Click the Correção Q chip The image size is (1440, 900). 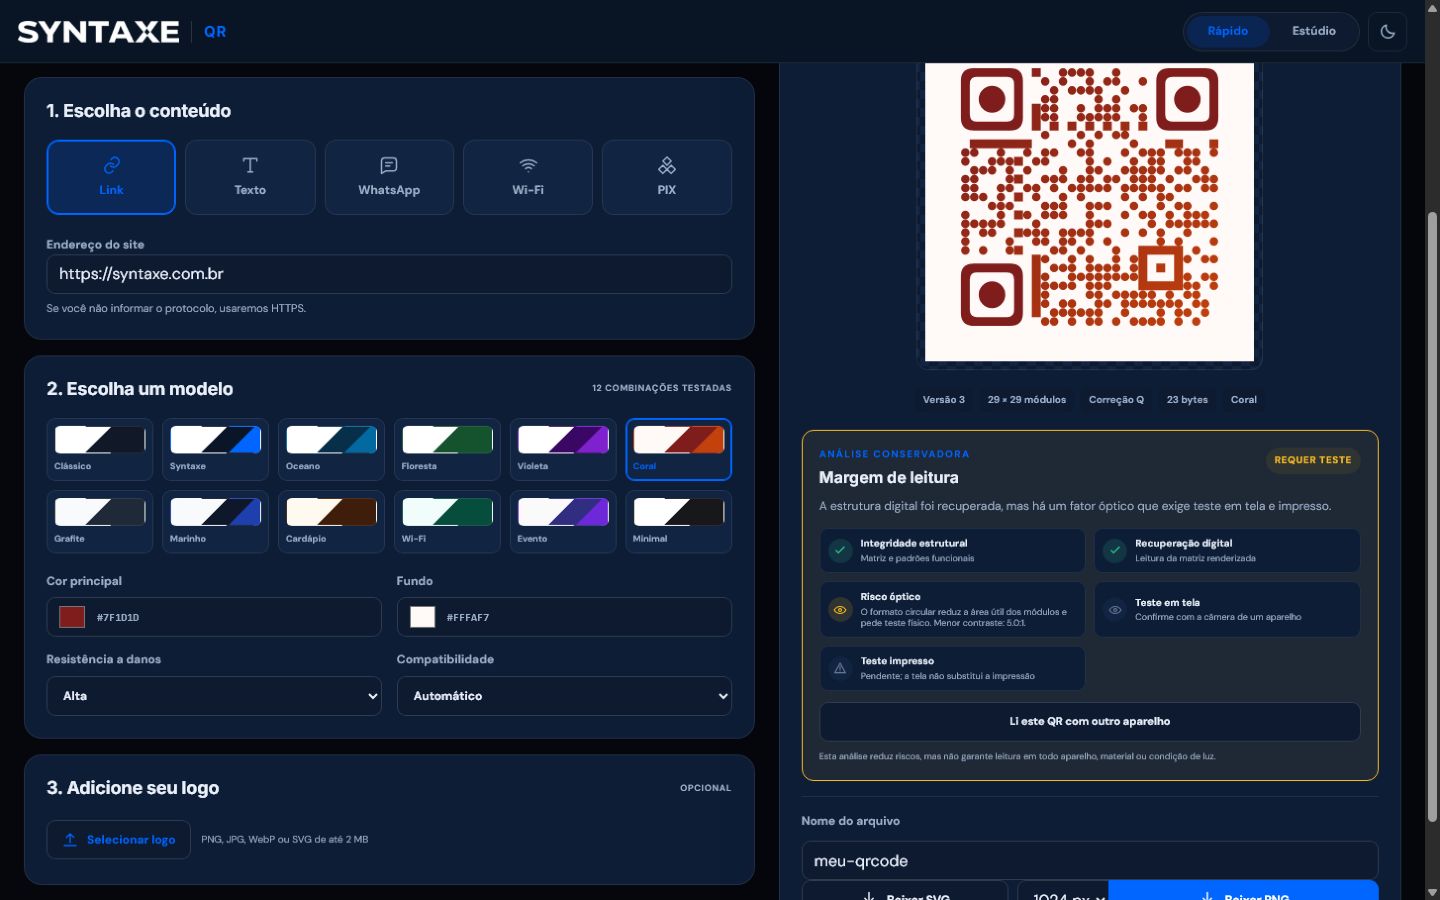tap(1116, 400)
